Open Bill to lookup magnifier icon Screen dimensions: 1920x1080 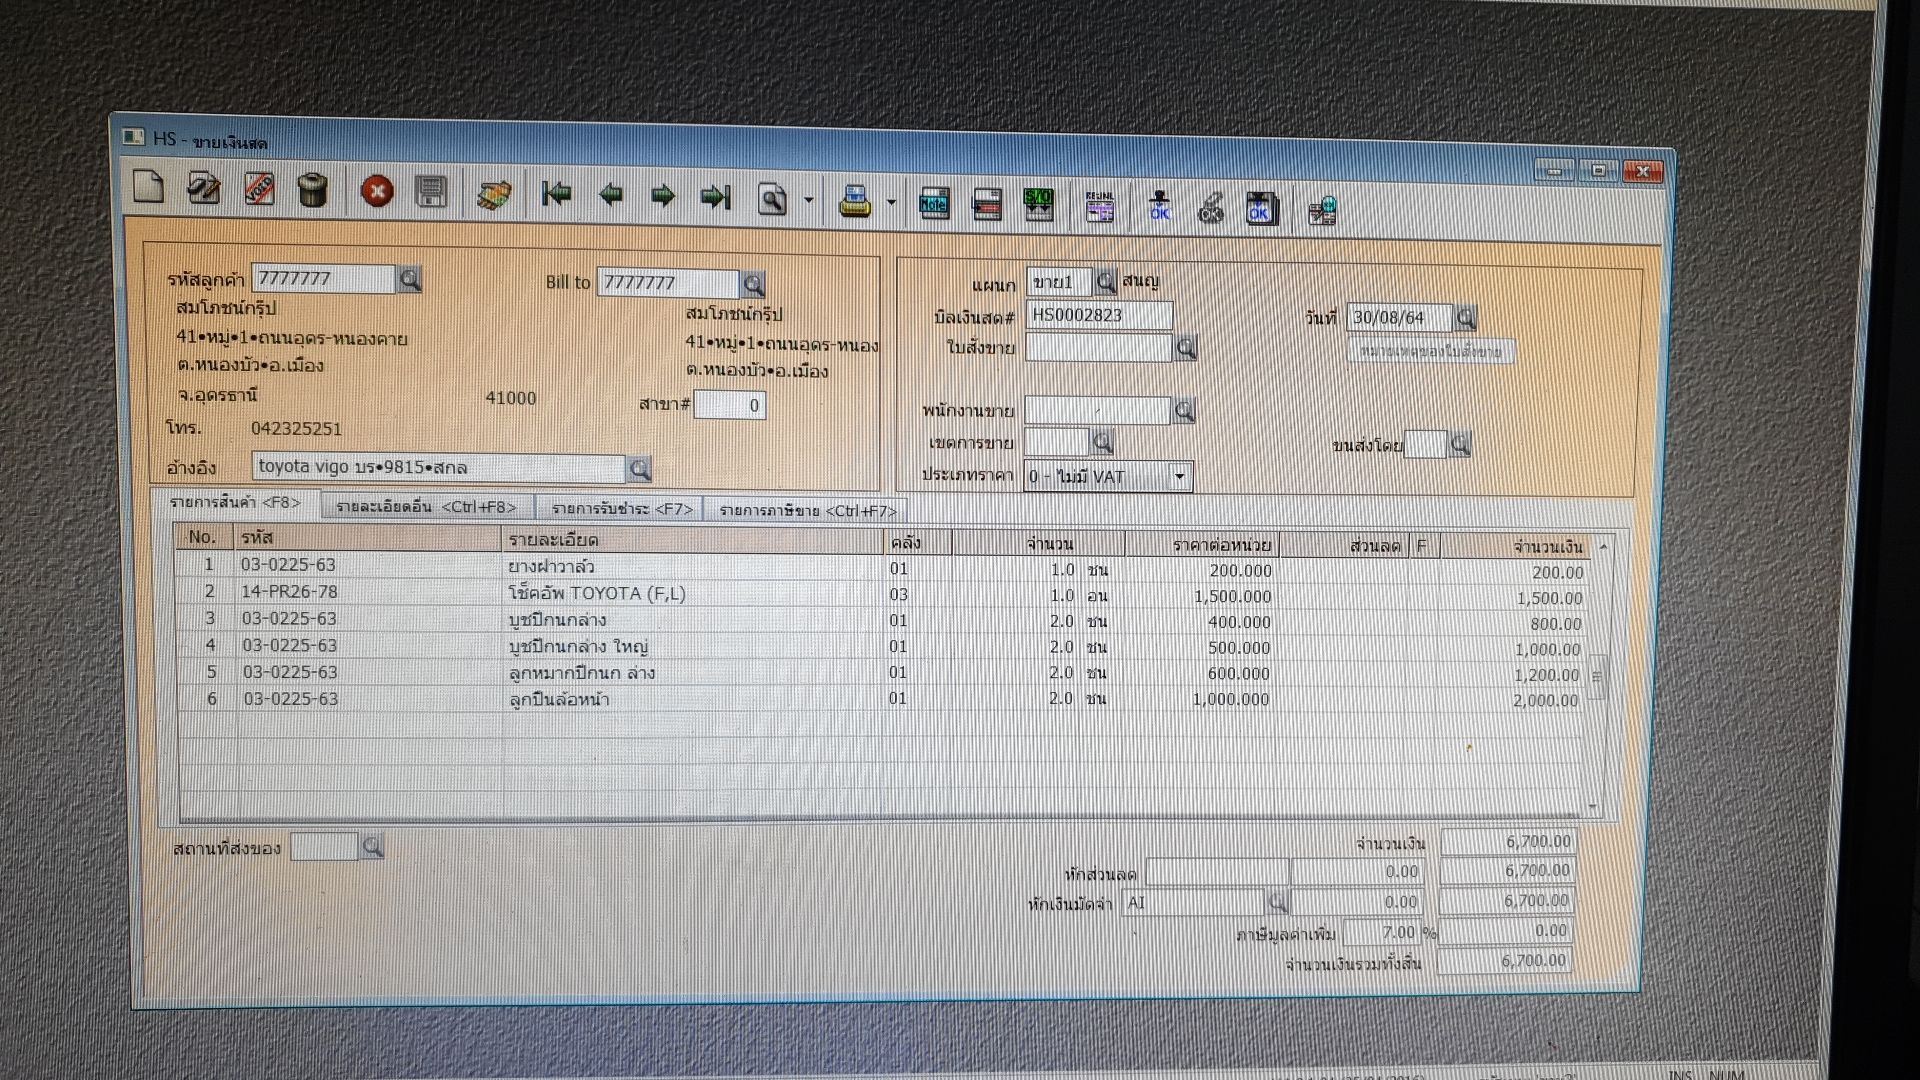coord(753,285)
